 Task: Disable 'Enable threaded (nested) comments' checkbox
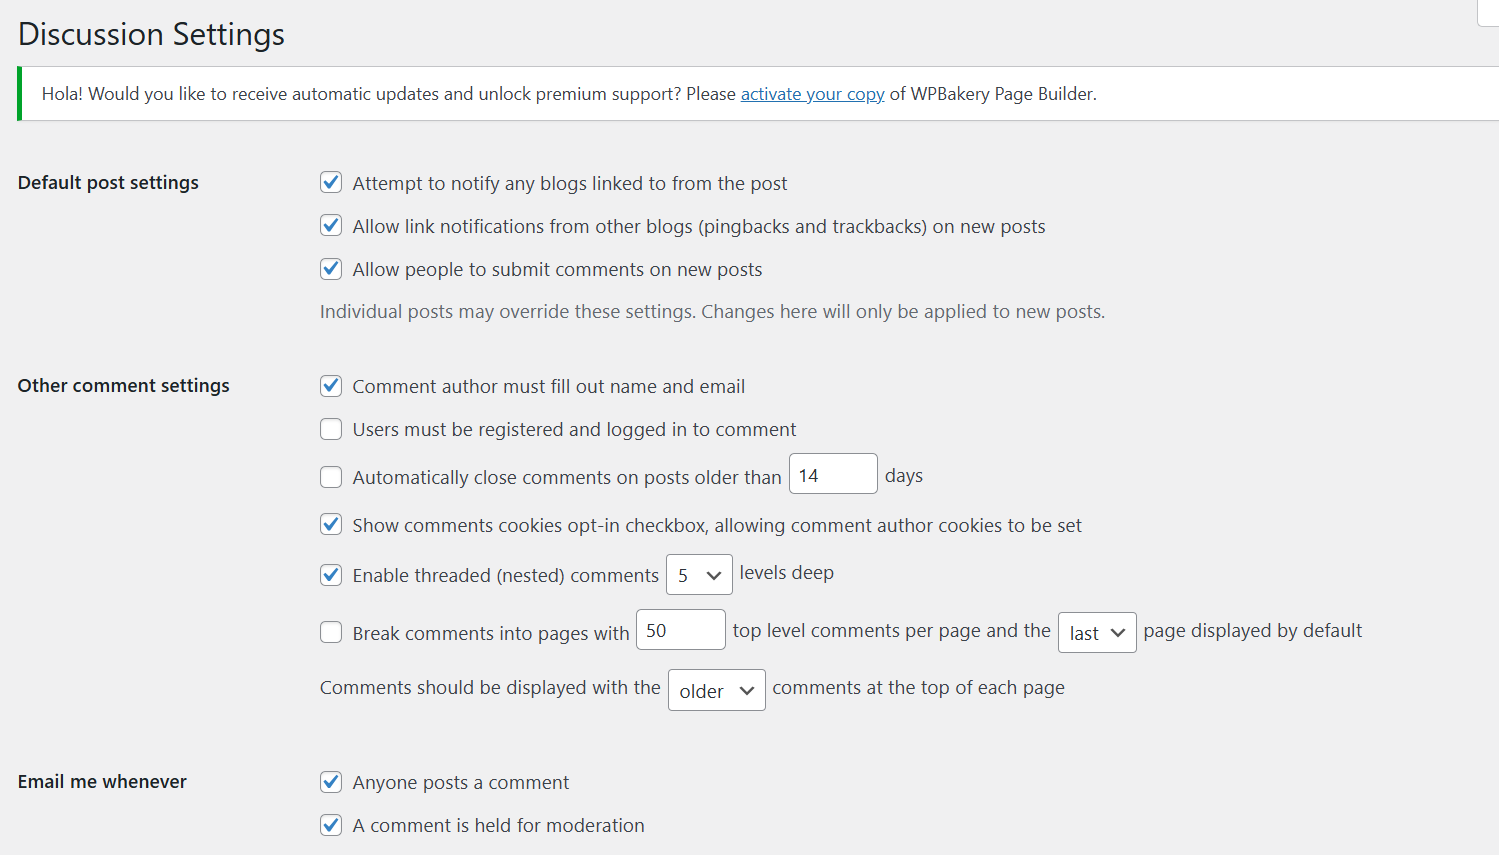(x=331, y=574)
